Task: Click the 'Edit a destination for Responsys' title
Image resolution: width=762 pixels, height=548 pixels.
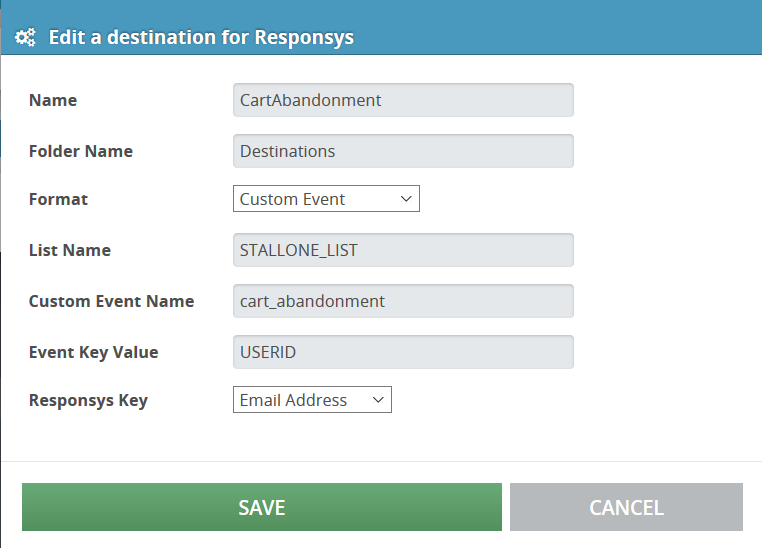Action: pyautogui.click(x=201, y=37)
